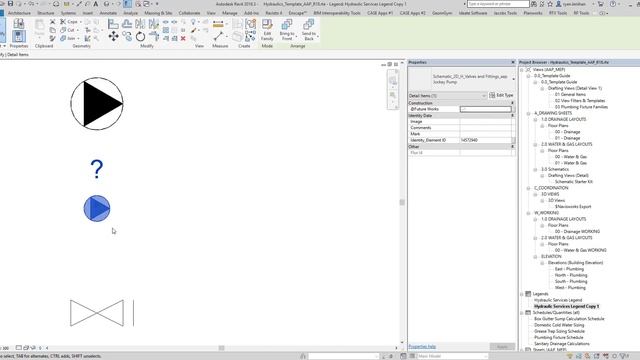
Task: Open Hydraulic Services Legend in Project Browser
Action: point(558,300)
